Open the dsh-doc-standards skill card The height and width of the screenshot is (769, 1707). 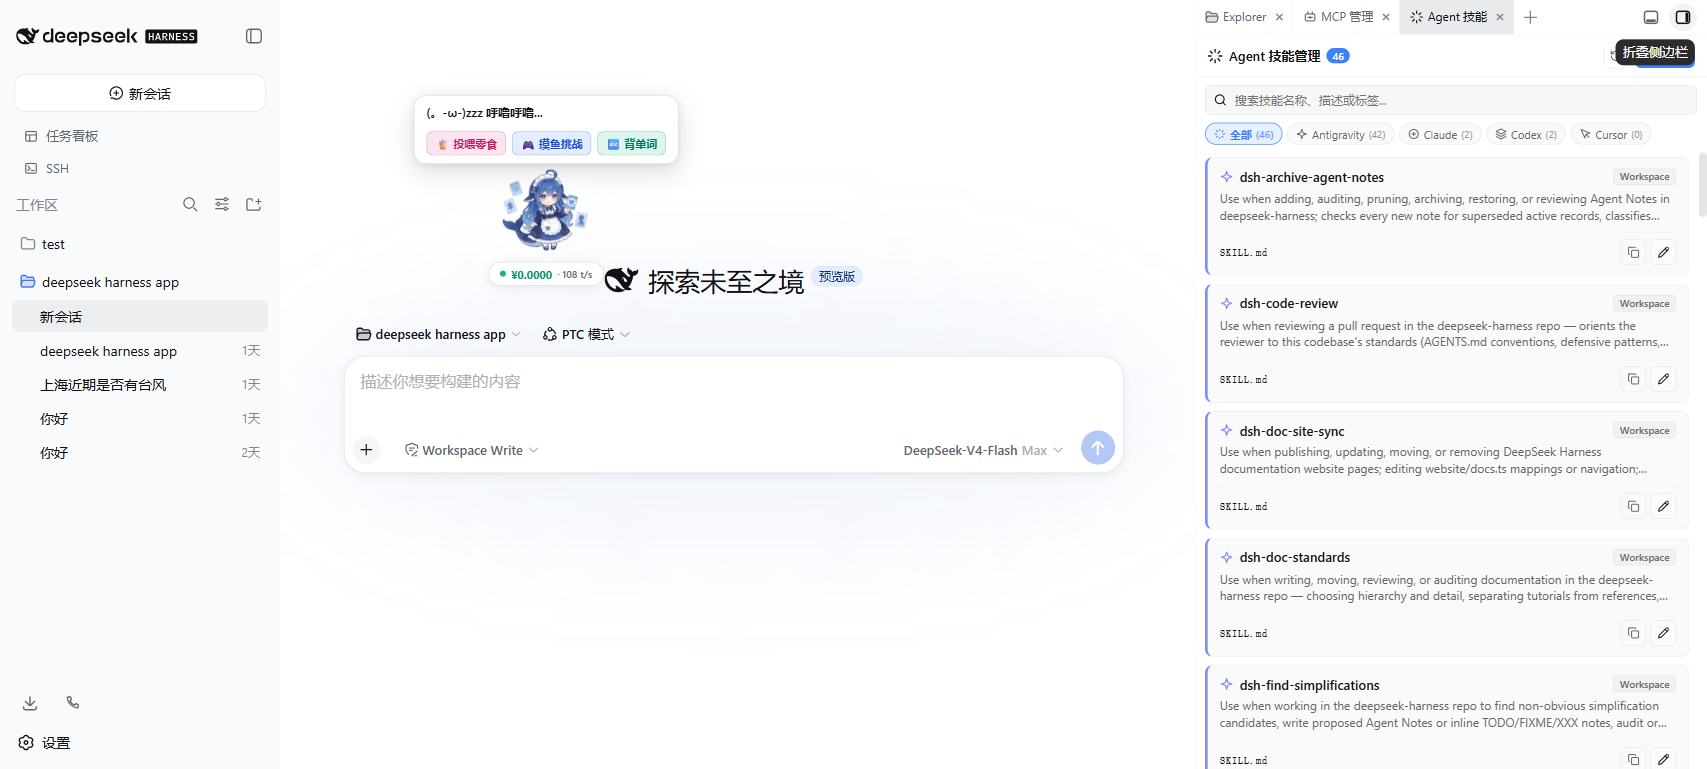(1447, 597)
